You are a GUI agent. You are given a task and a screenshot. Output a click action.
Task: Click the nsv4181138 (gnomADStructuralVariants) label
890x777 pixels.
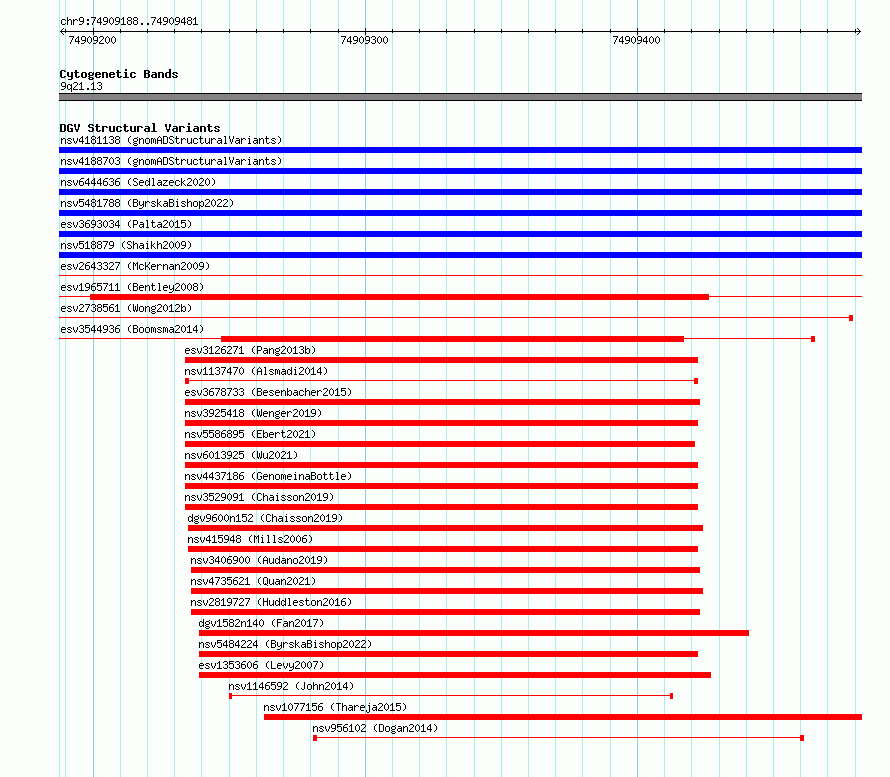[x=171, y=140]
